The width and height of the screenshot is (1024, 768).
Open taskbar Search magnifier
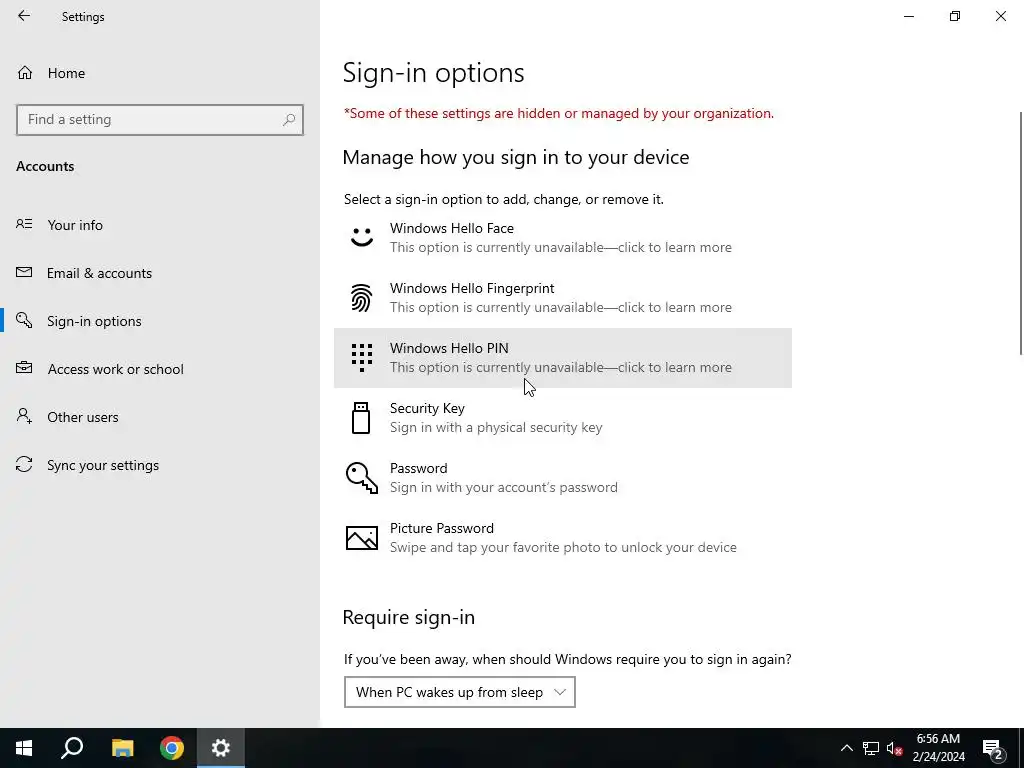click(72, 748)
